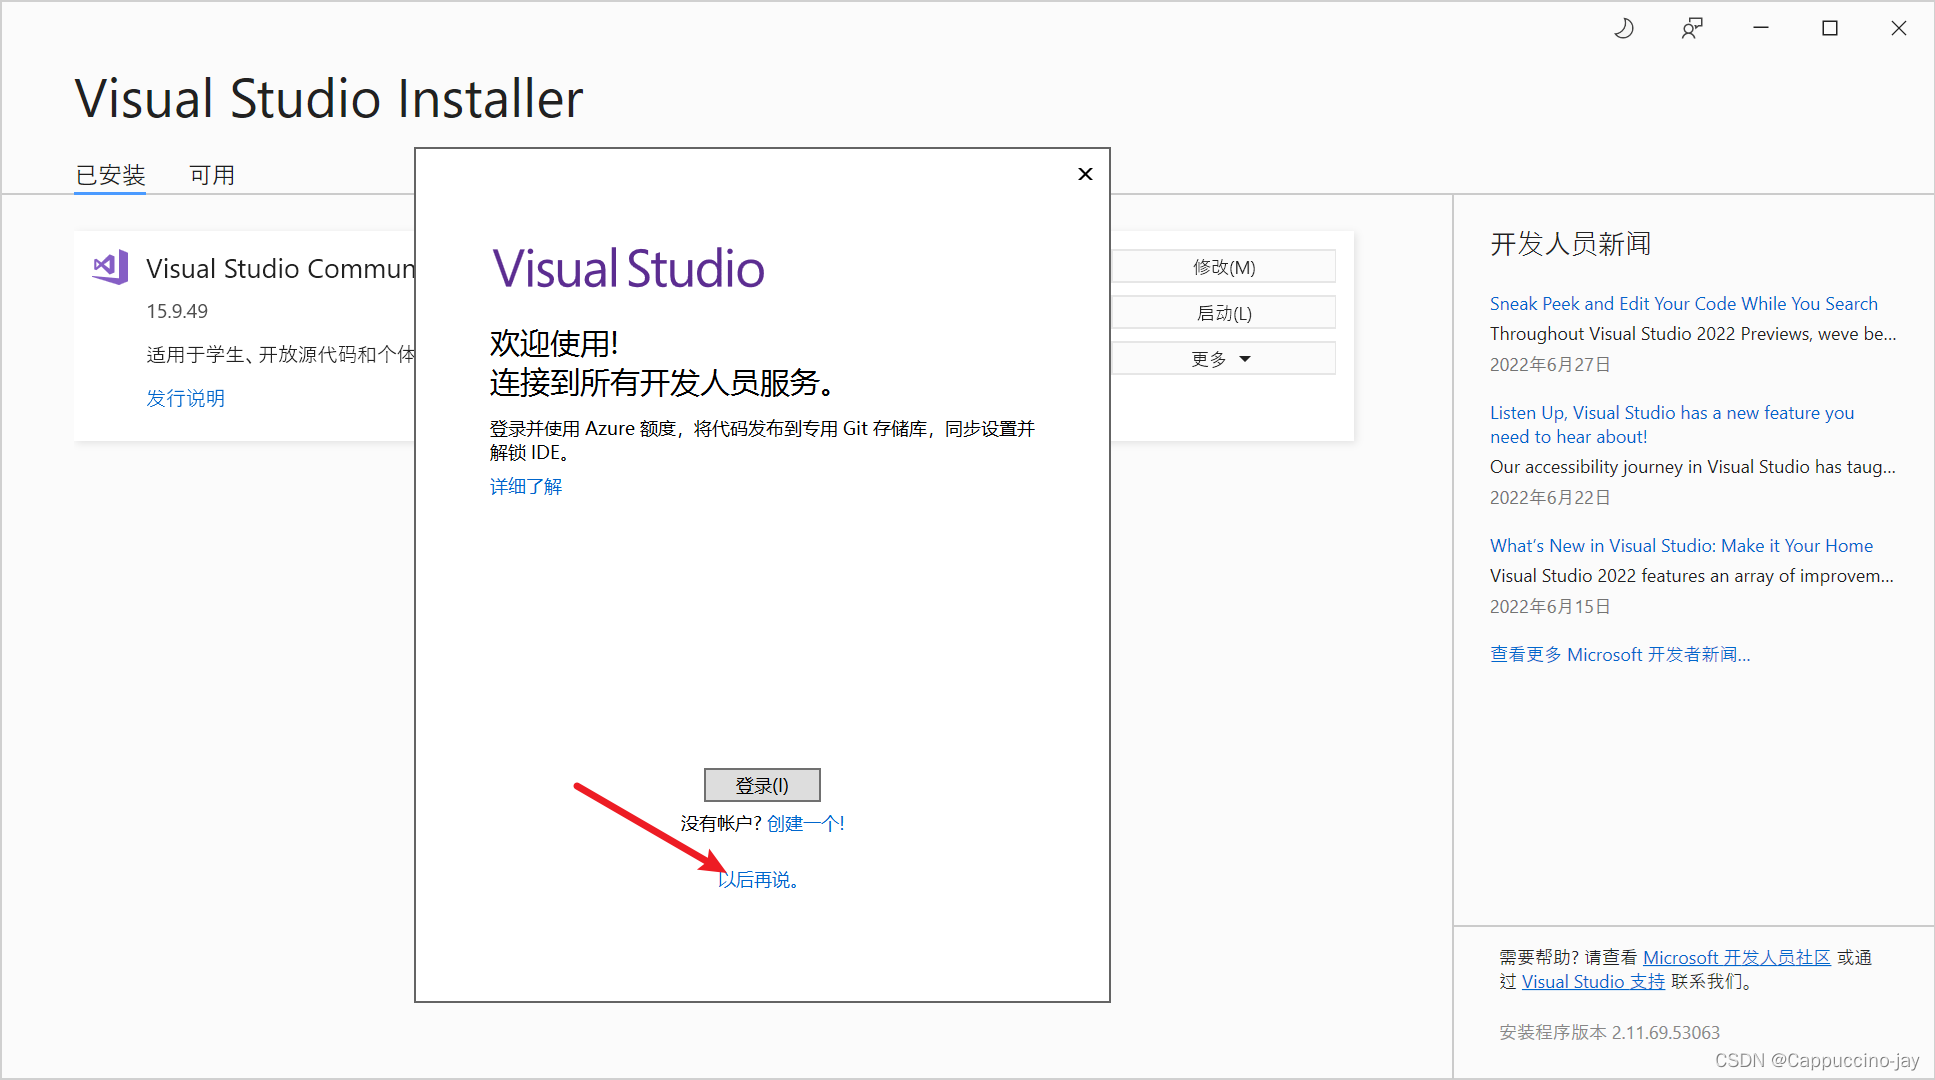Screen dimensions: 1935x1080
Task: Click the 没有帐户? text
Action: (721, 823)
